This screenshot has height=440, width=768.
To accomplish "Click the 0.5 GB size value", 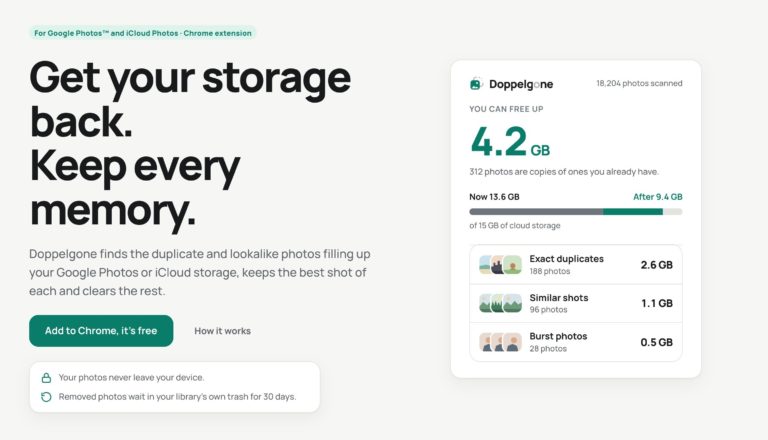I will [x=656, y=342].
